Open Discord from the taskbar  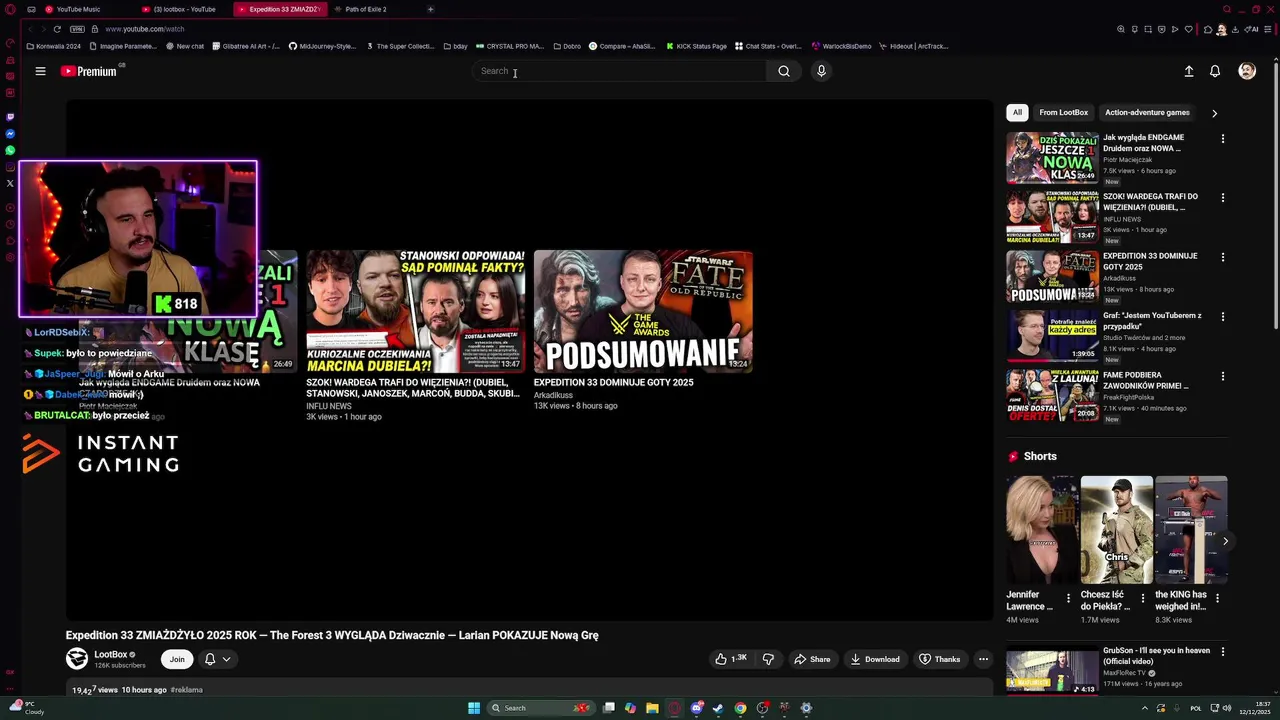pyautogui.click(x=697, y=708)
